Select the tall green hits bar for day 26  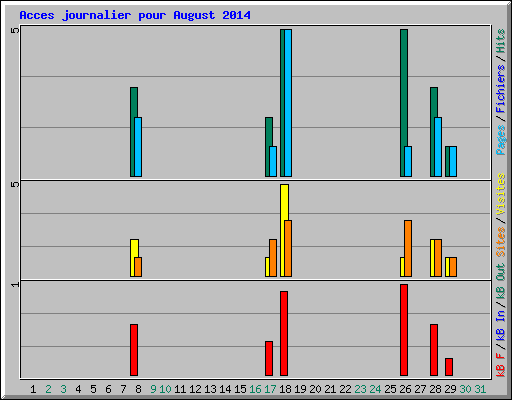click(404, 103)
